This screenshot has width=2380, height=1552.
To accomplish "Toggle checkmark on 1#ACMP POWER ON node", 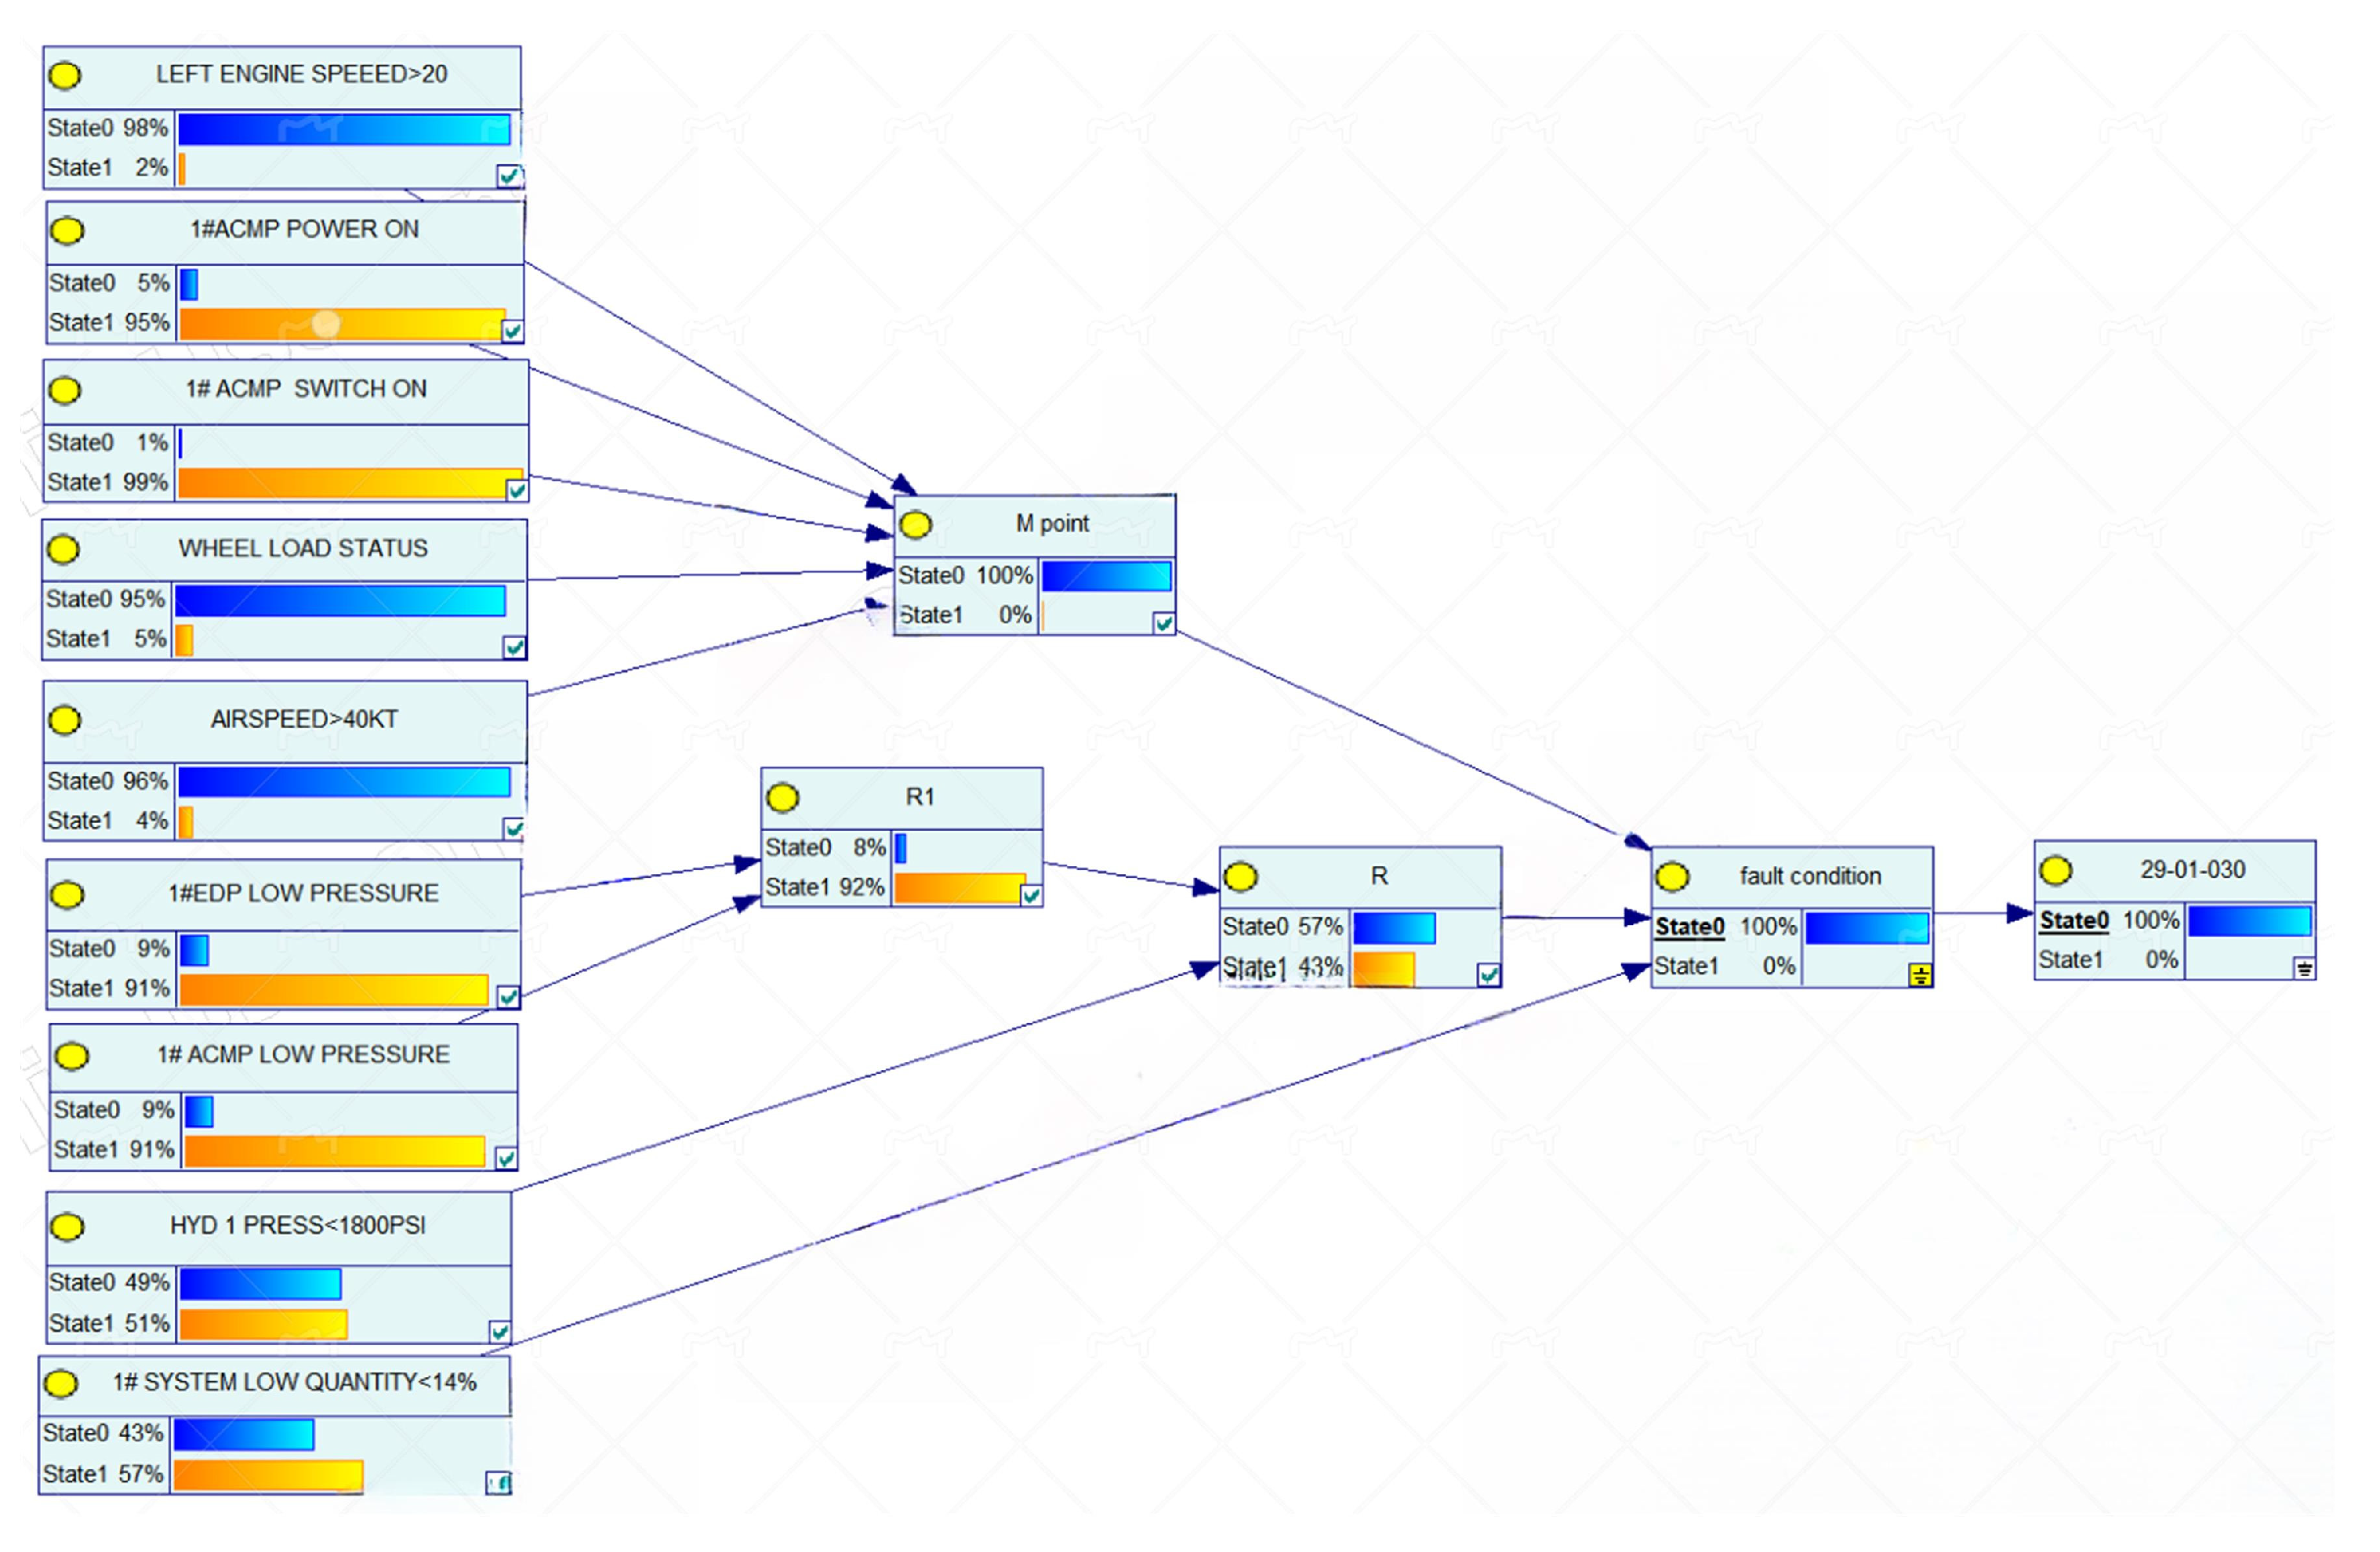I will coord(512,331).
